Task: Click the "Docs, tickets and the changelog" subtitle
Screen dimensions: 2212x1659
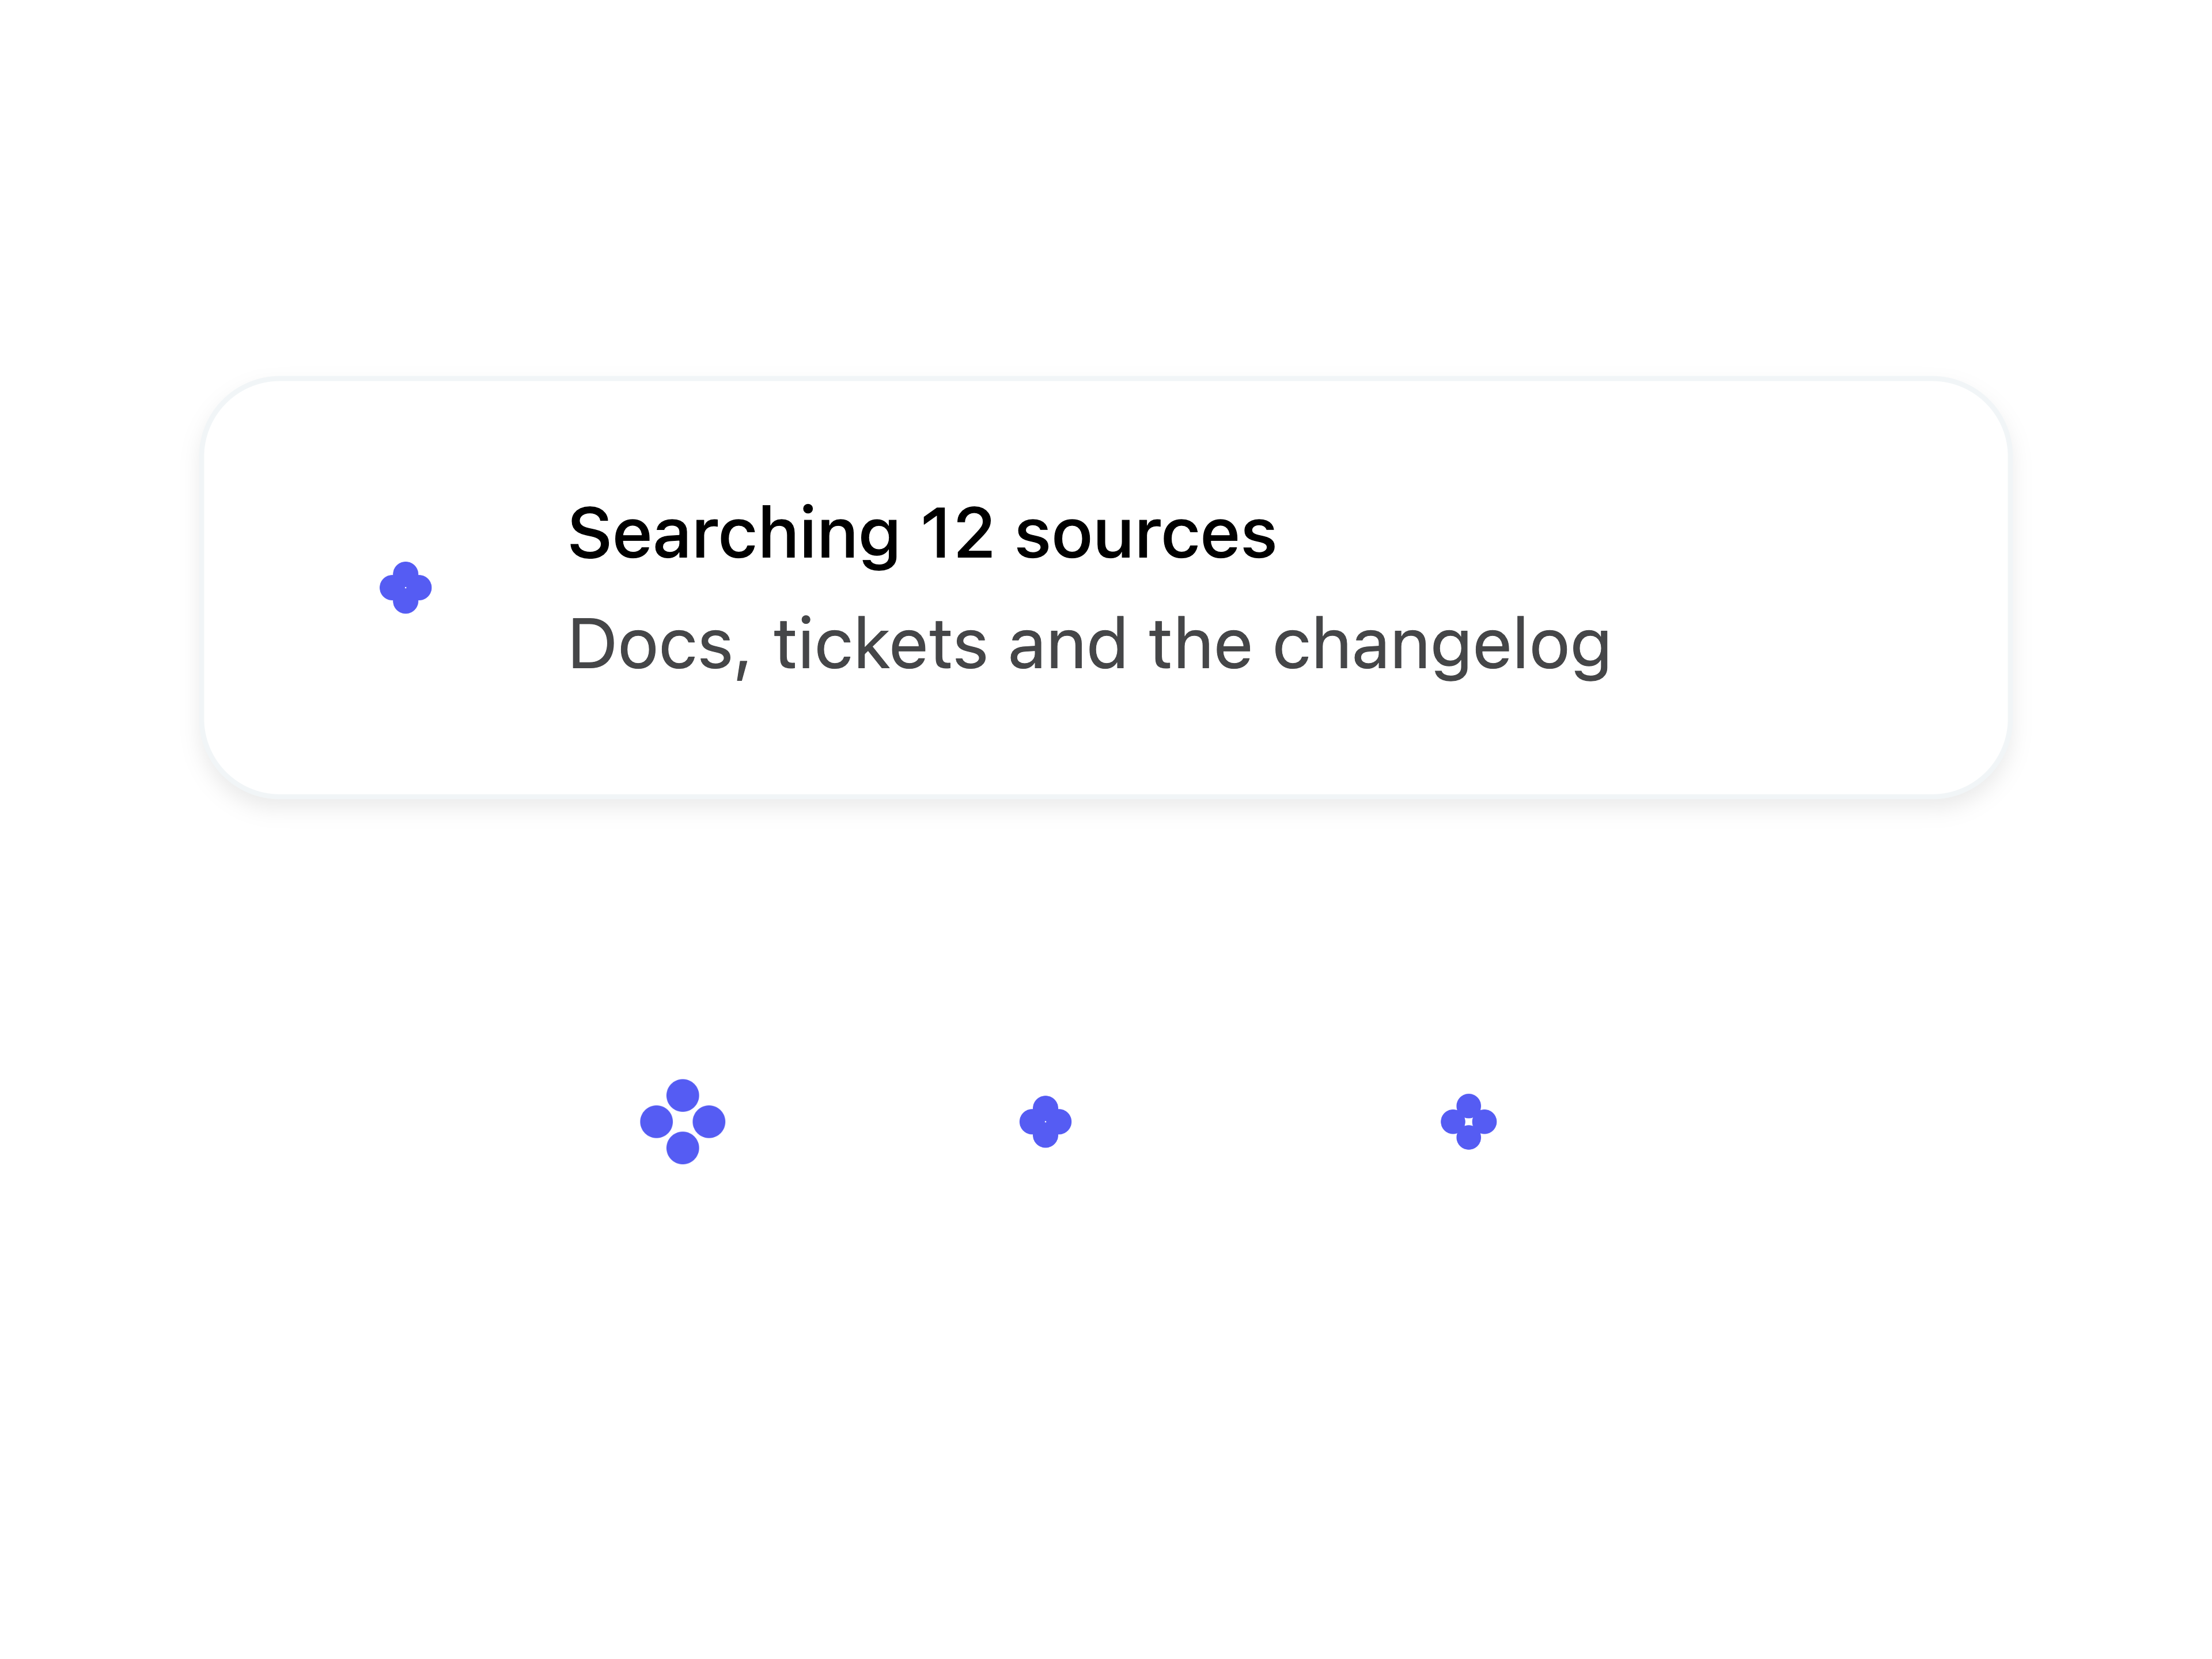Action: coord(1089,646)
